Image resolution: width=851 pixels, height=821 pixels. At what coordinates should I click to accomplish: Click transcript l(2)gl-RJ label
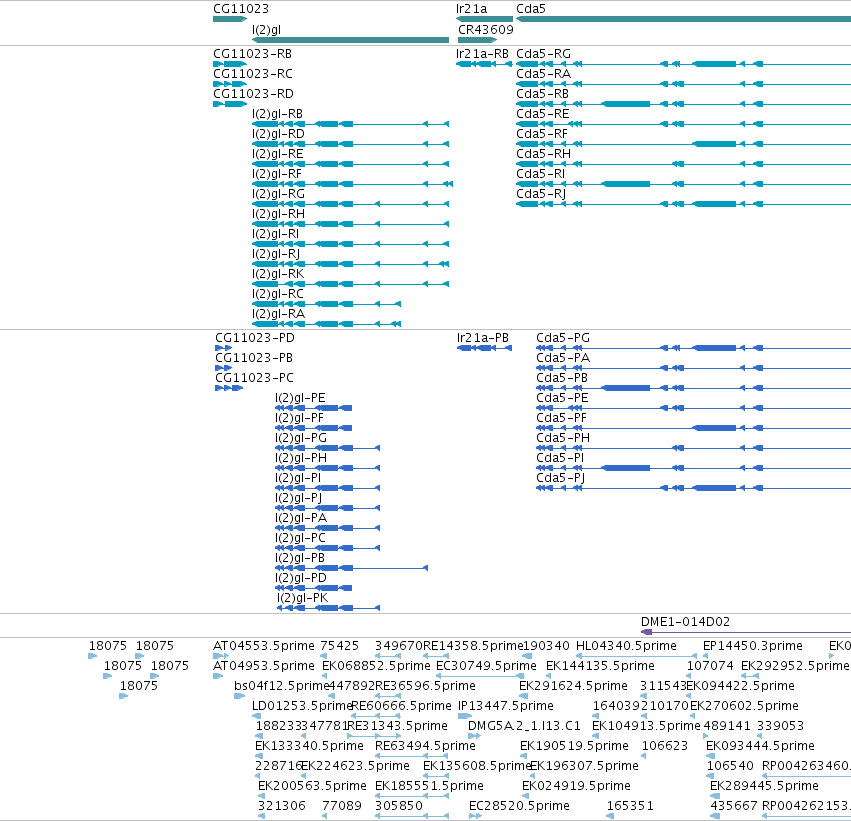click(x=276, y=254)
